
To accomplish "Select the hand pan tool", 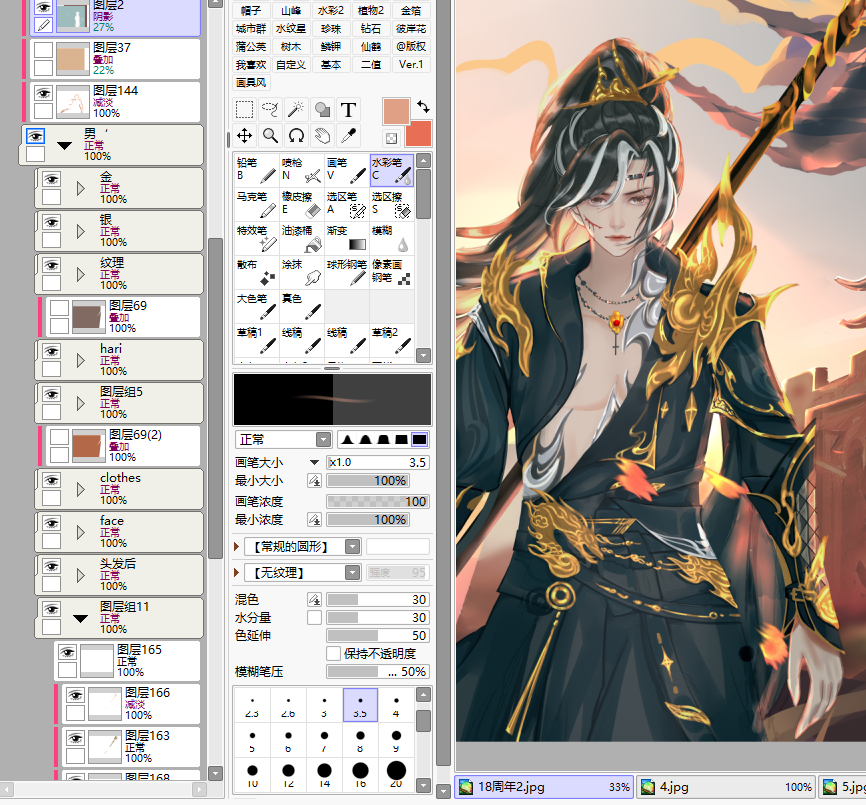I will point(322,135).
